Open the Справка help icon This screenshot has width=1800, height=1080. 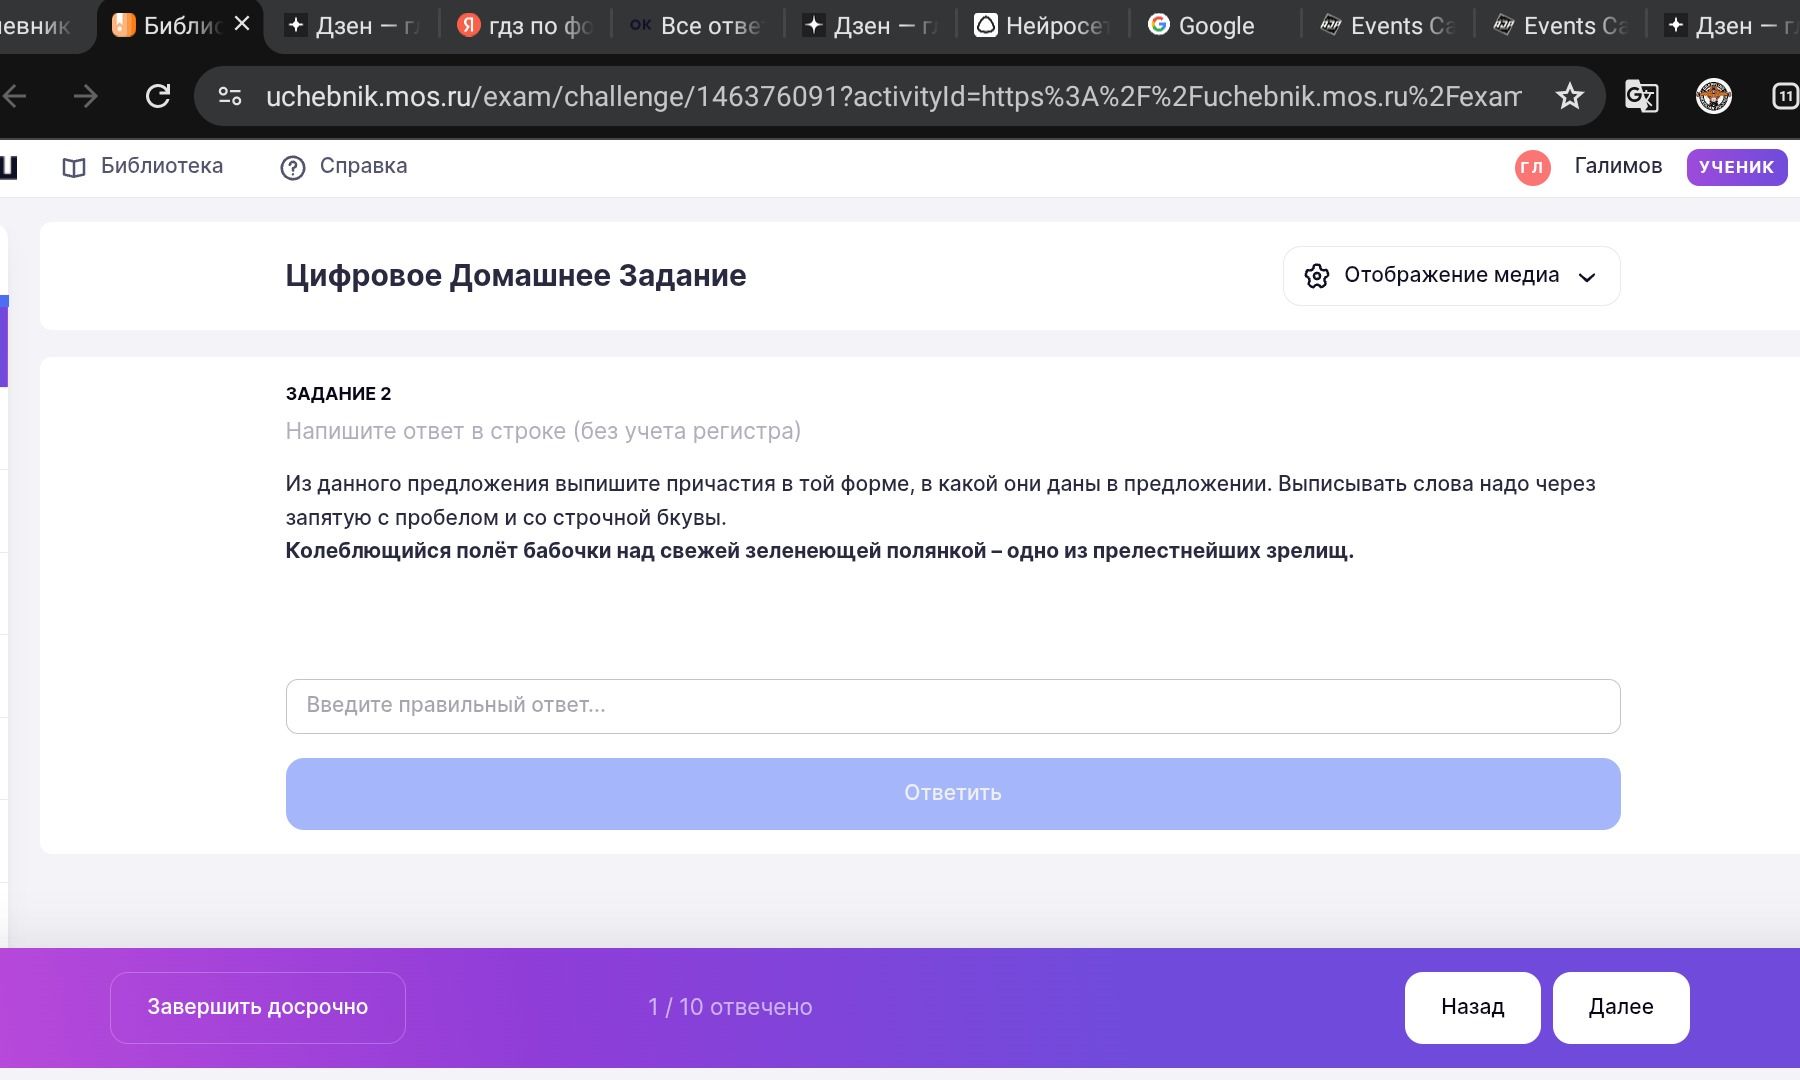293,167
